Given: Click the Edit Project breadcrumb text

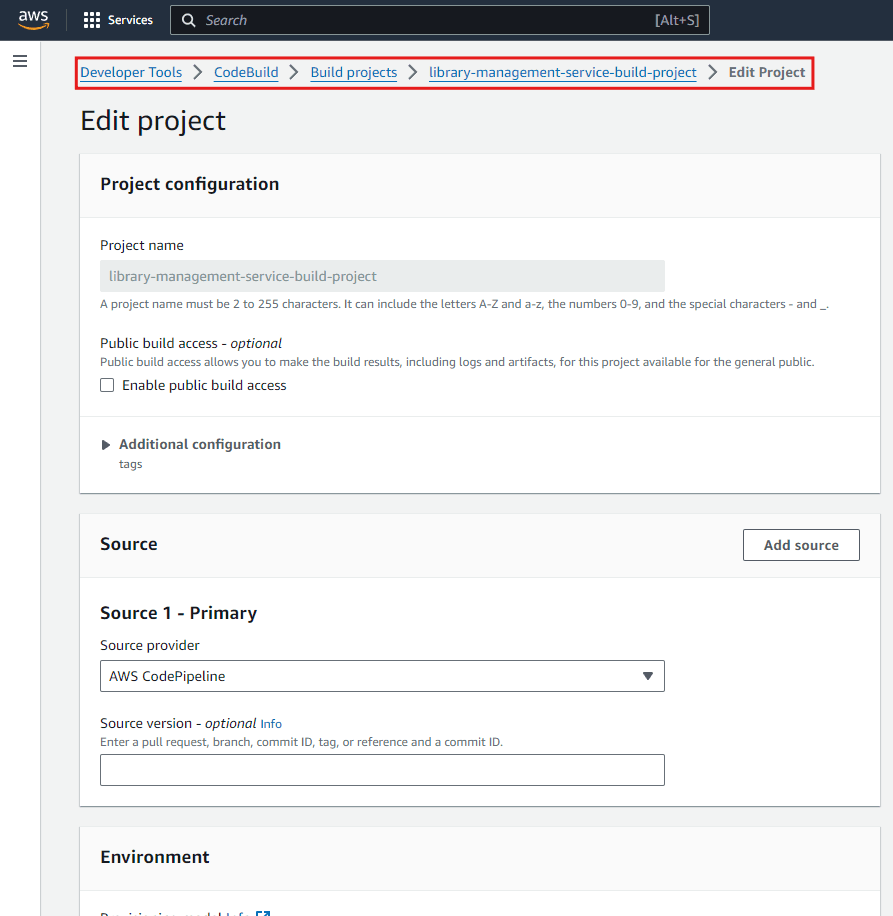Looking at the screenshot, I should coord(766,72).
